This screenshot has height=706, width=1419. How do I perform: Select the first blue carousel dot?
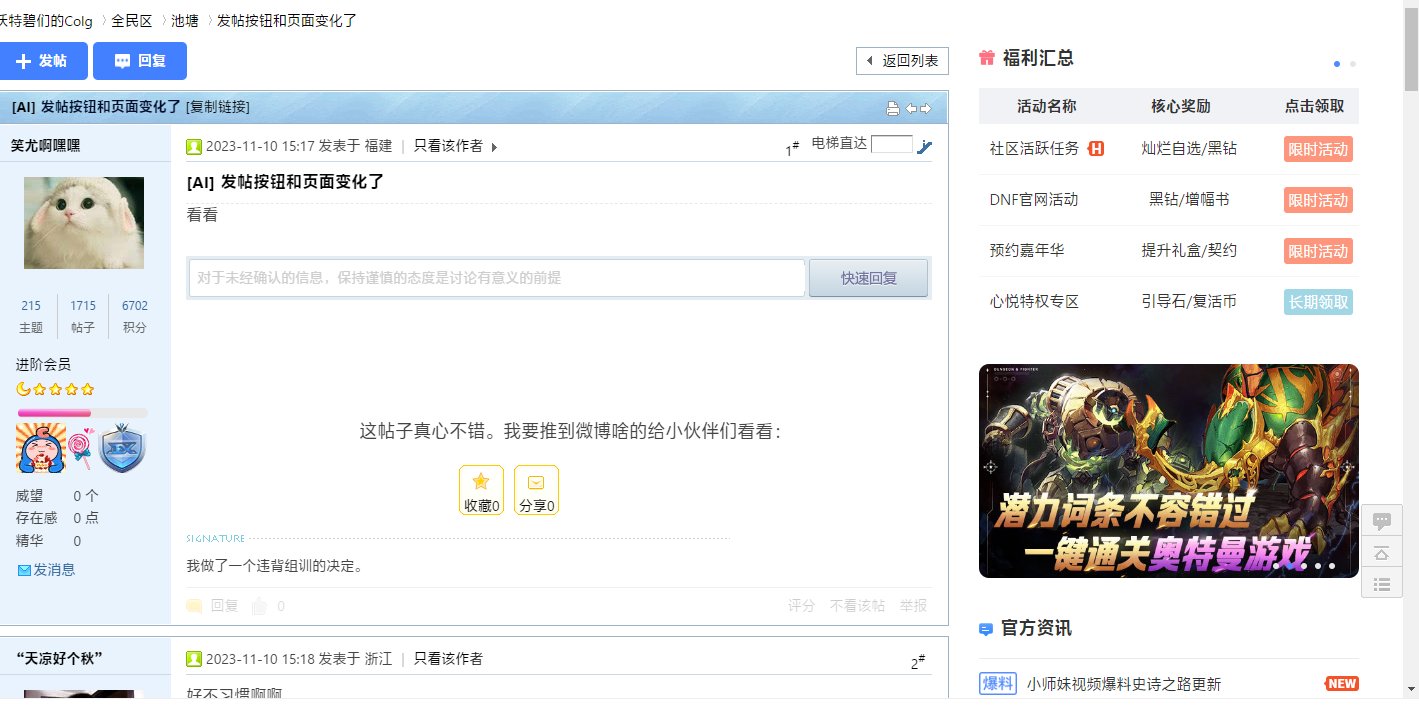click(1337, 64)
